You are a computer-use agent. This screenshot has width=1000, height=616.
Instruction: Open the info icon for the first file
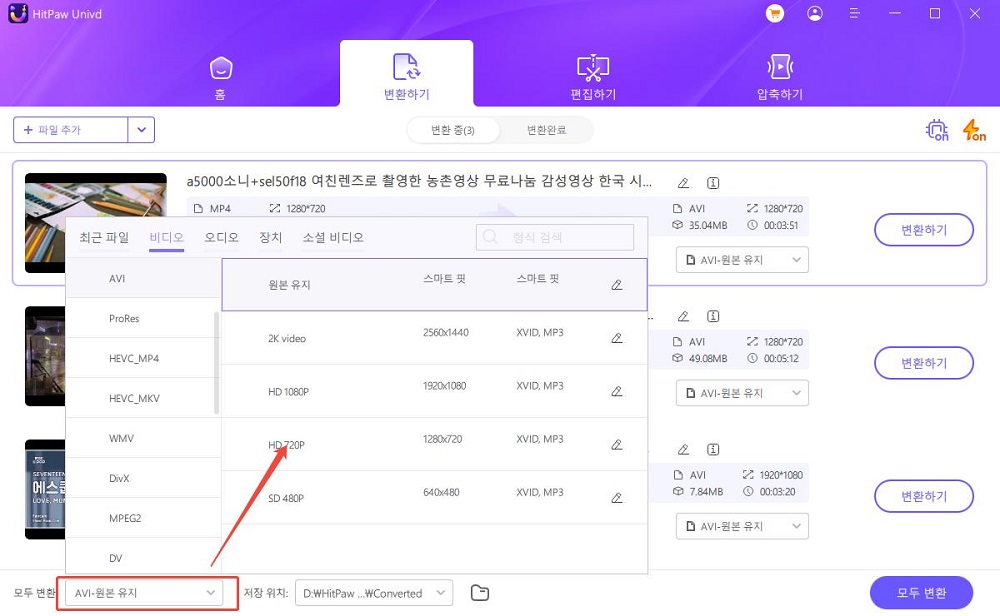(712, 183)
